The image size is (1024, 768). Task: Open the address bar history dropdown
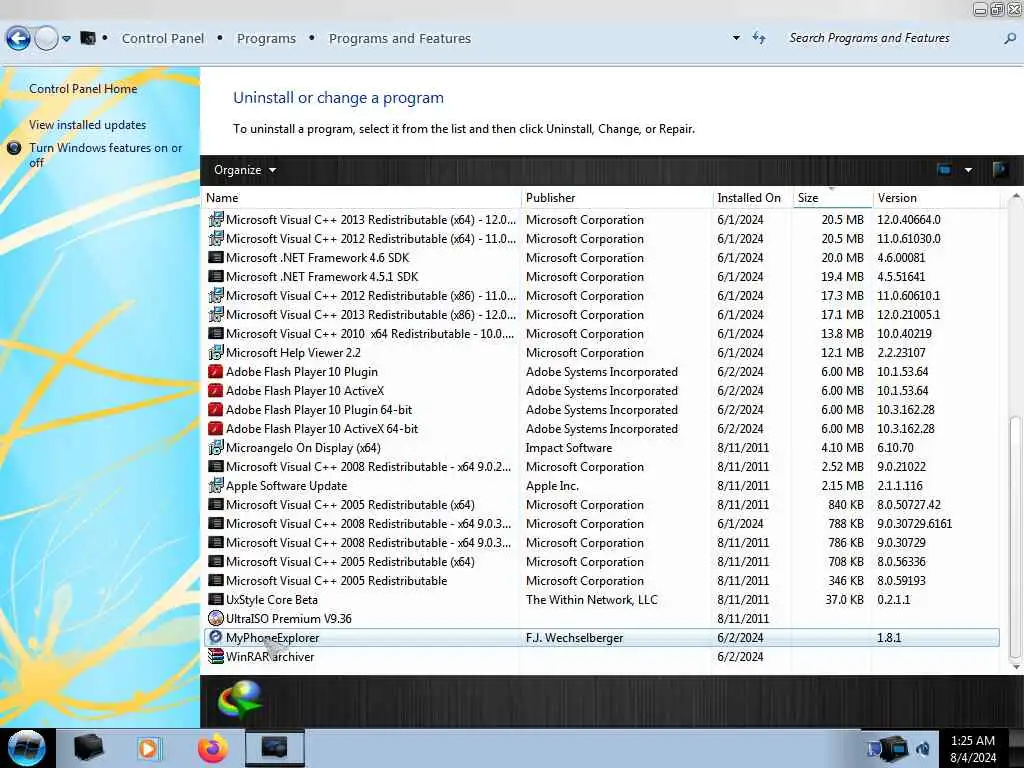pos(736,38)
